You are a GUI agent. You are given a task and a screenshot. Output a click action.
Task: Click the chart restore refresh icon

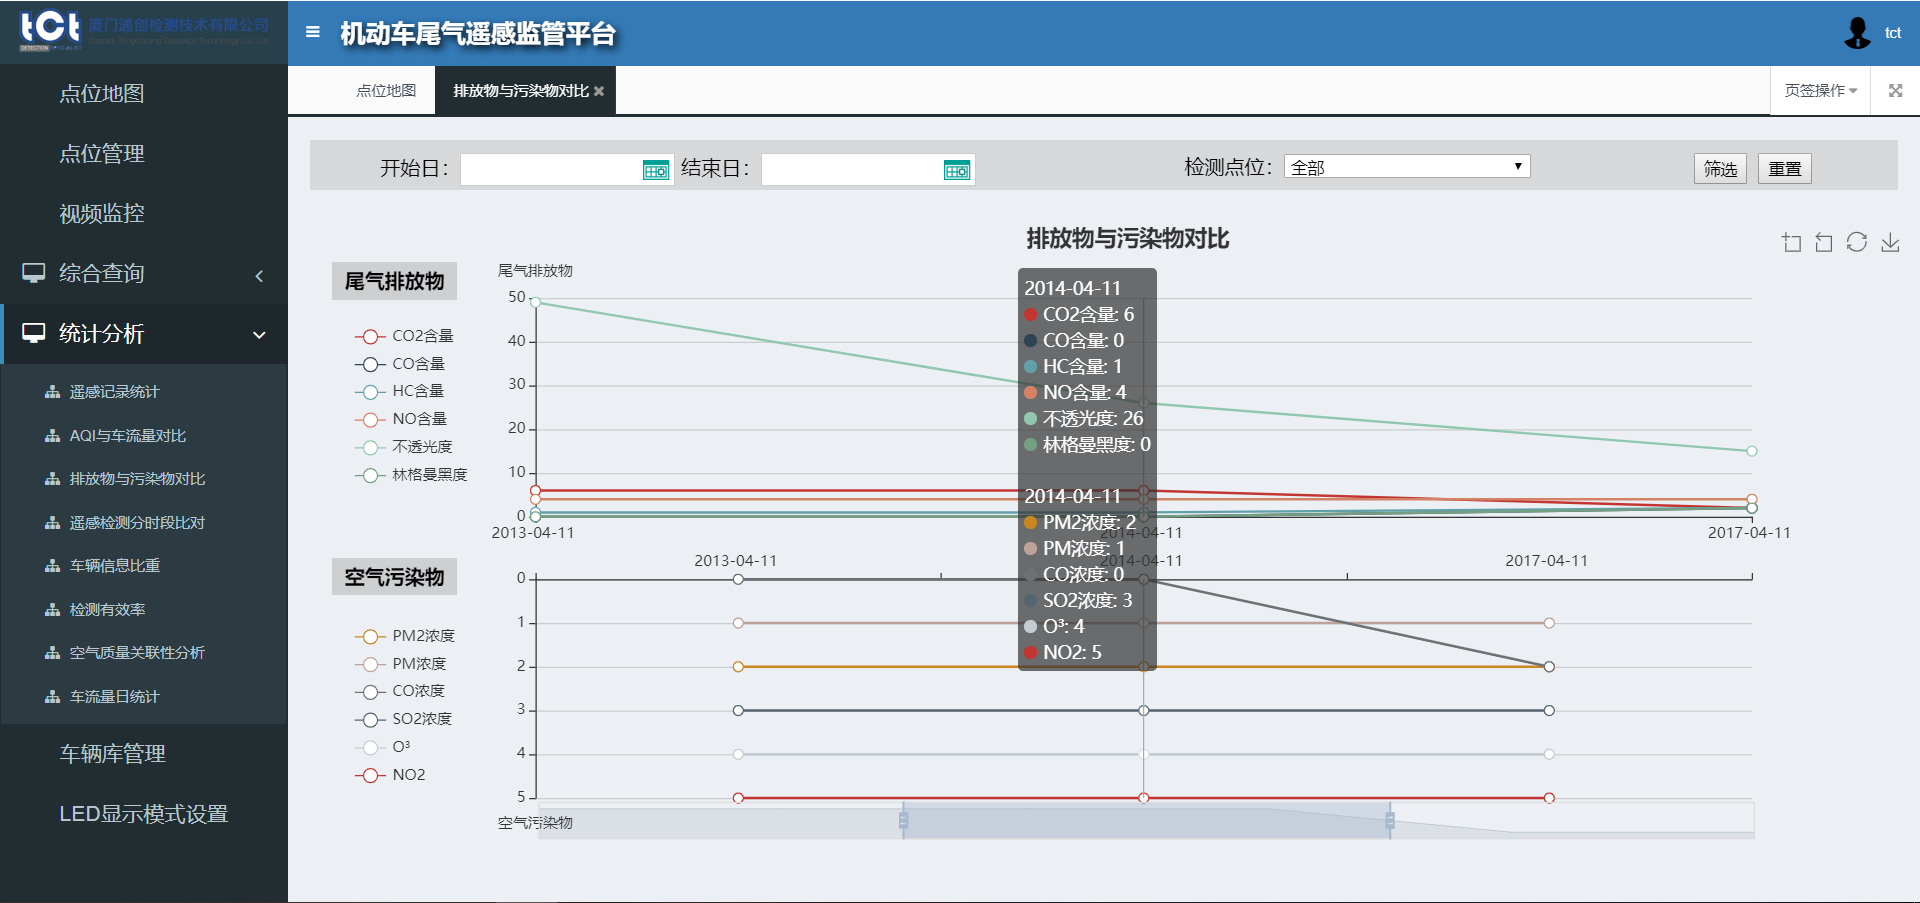[1857, 242]
